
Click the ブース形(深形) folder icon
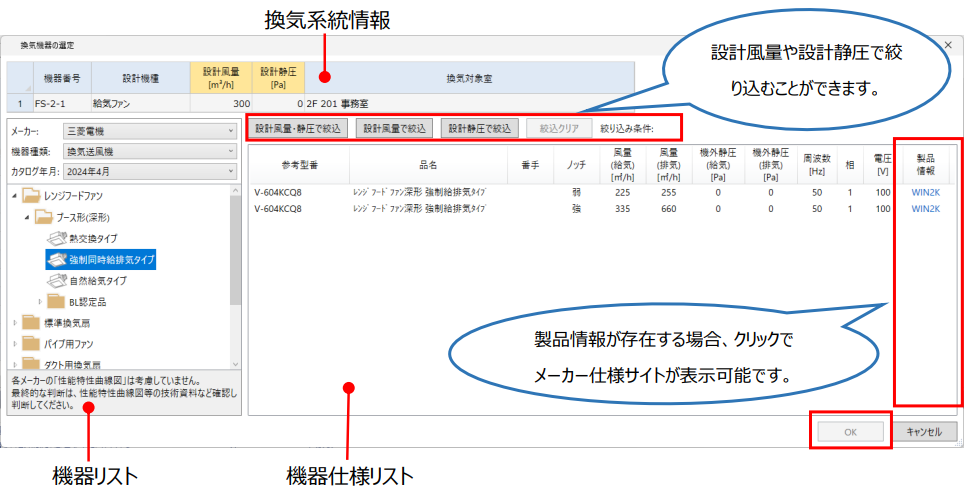point(46,217)
